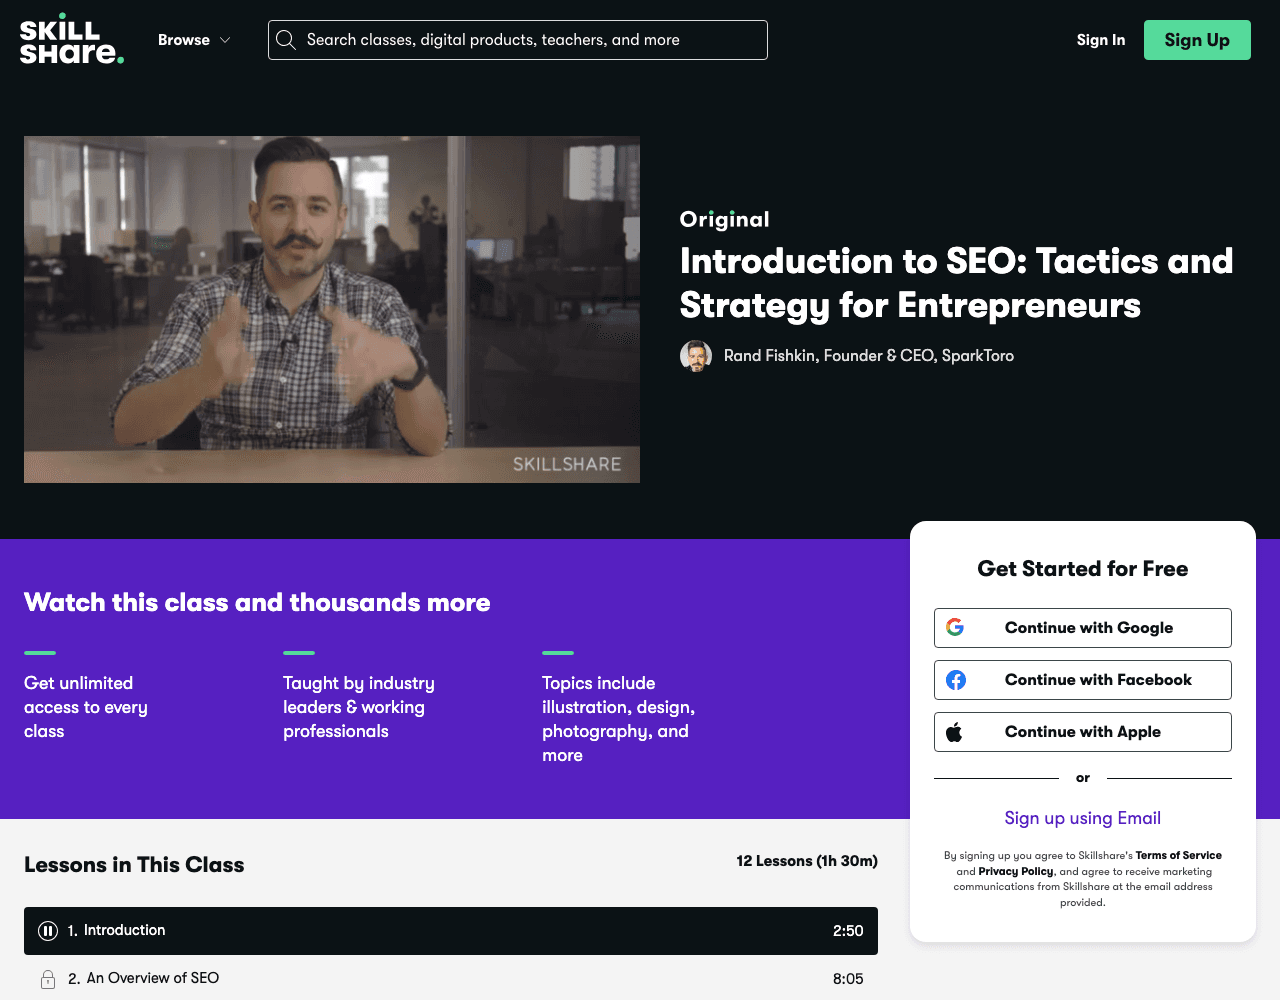Click the Facebook logo icon
The height and width of the screenshot is (1000, 1280).
[x=956, y=680]
